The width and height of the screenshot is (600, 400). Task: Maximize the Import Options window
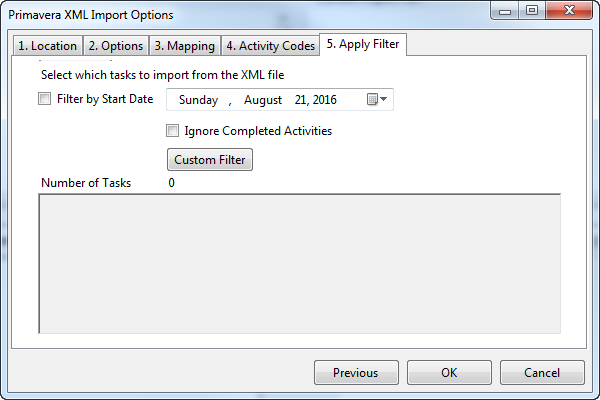[x=532, y=11]
